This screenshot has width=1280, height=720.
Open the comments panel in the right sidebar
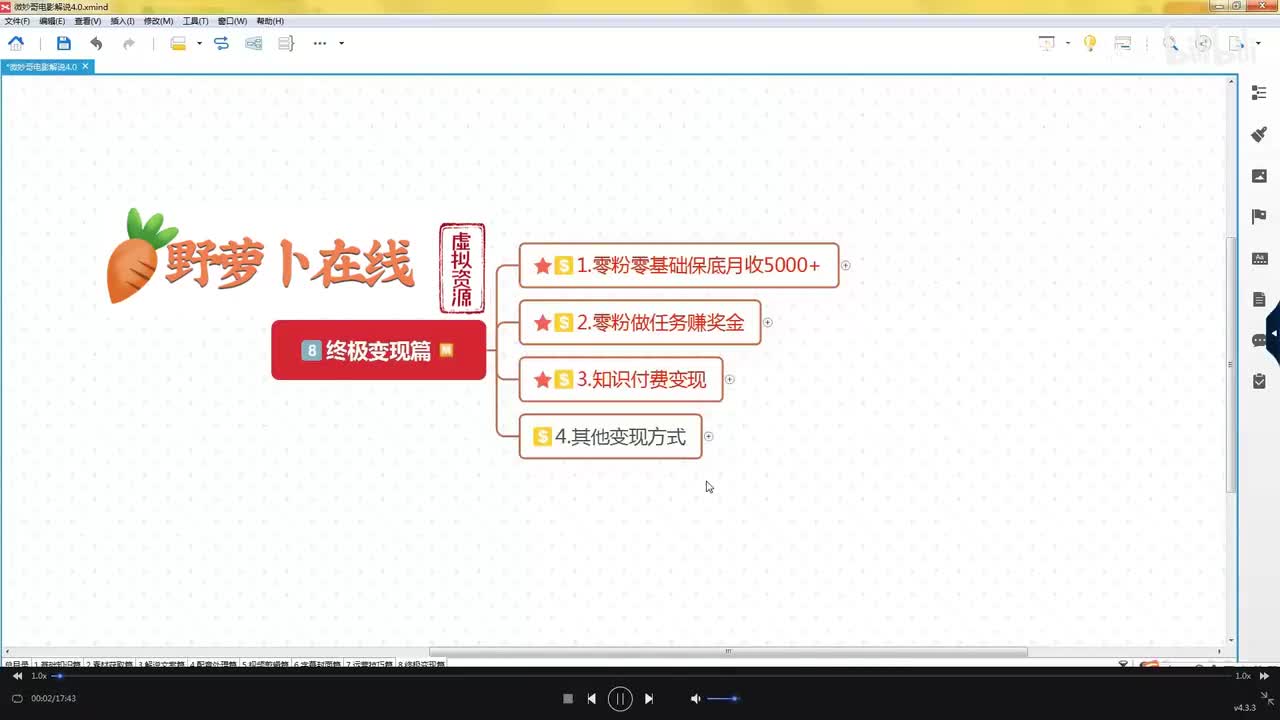1259,340
